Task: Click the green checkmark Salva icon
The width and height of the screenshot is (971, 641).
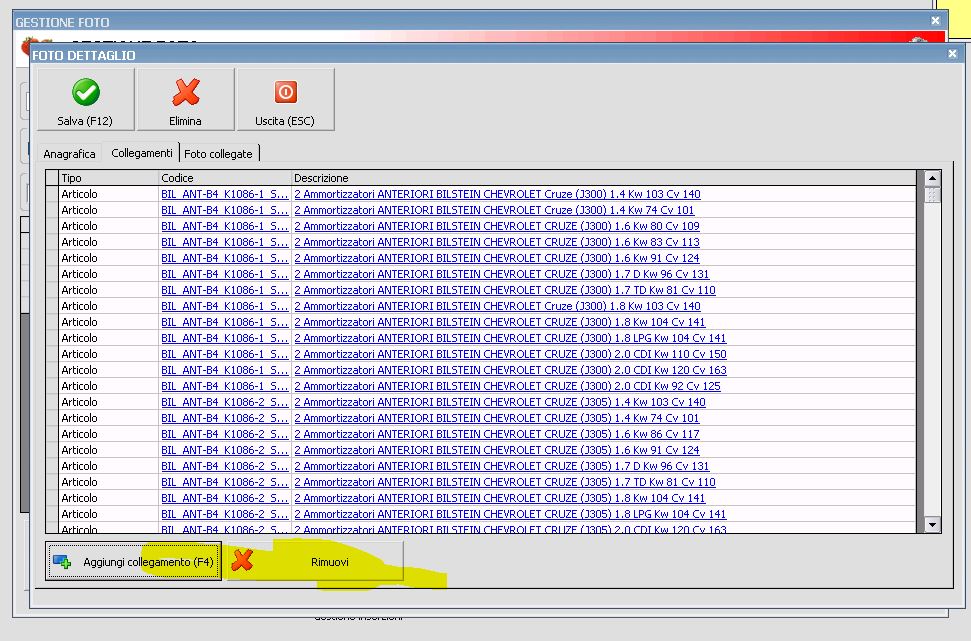Action: [x=86, y=92]
